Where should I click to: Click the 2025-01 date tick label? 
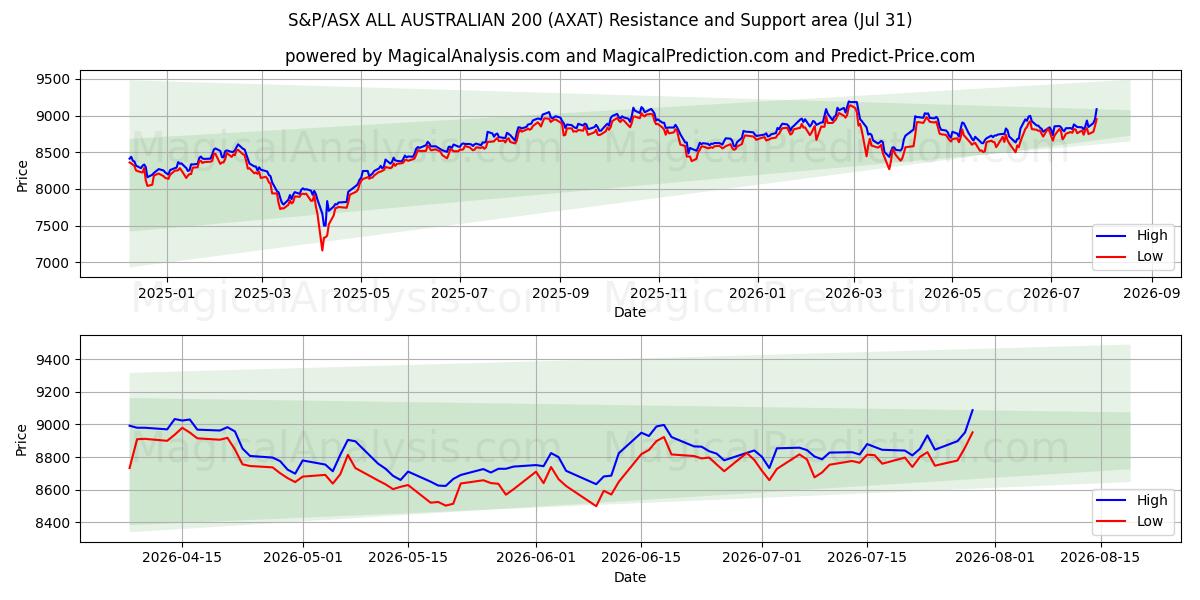pos(166,293)
